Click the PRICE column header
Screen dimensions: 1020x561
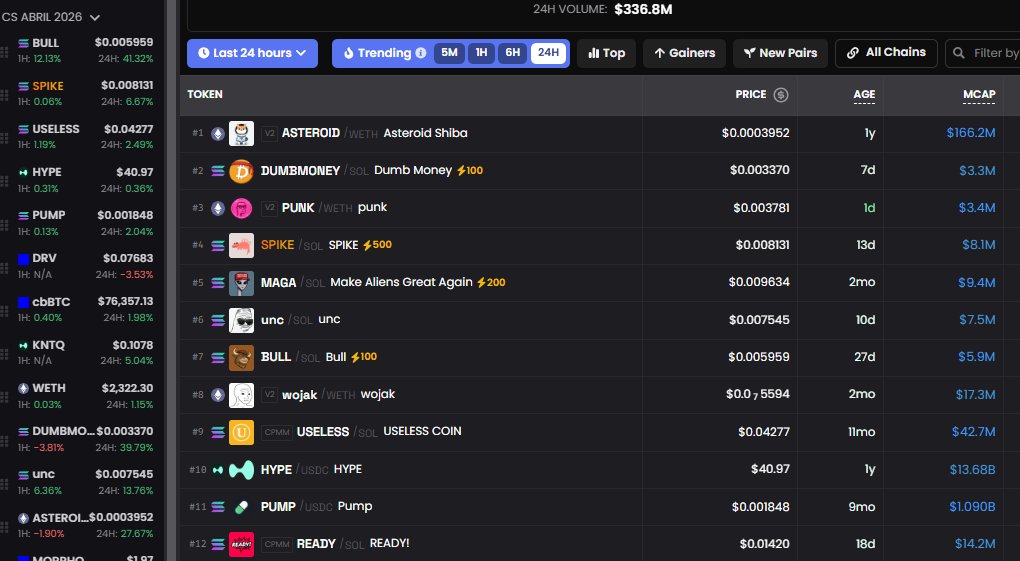[x=751, y=94]
